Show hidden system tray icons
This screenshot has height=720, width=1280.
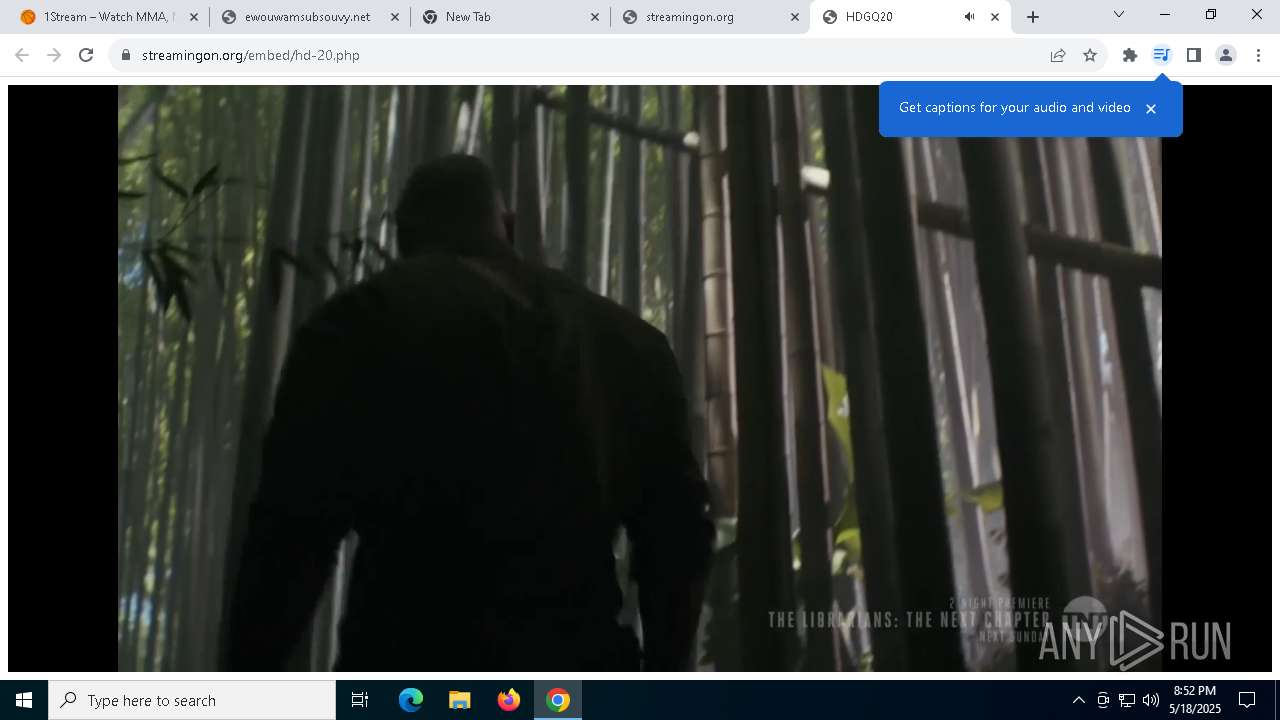point(1078,700)
